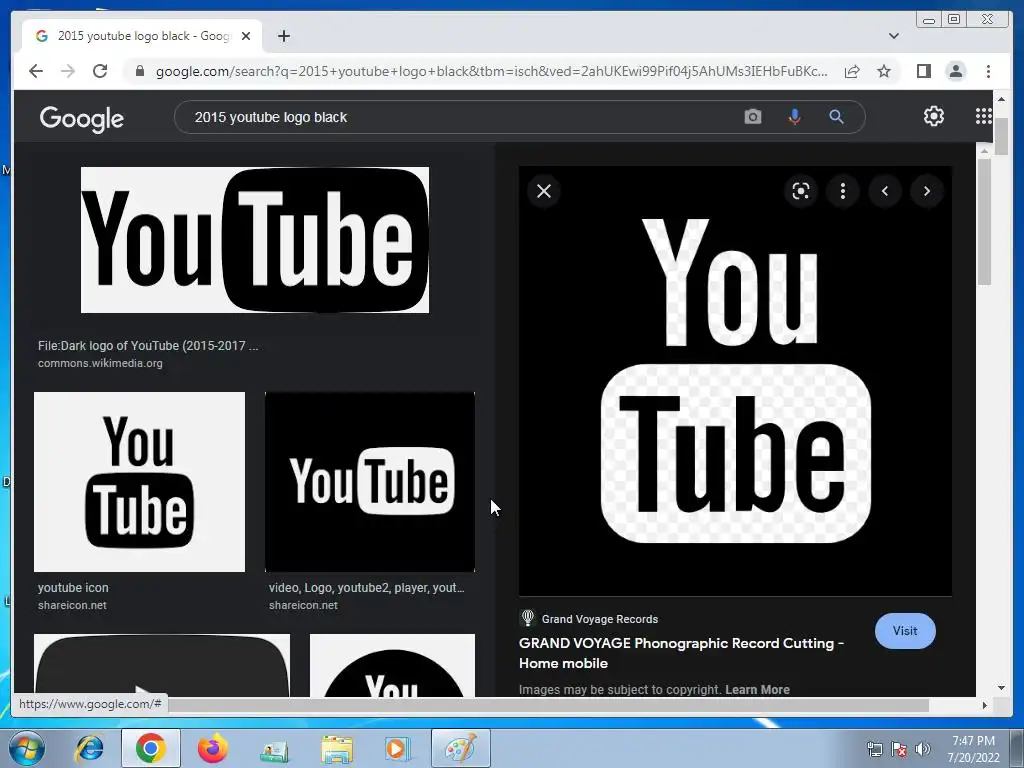Click 'Grand Voyage Records' source name
Viewport: 1024px width, 768px height.
click(600, 619)
